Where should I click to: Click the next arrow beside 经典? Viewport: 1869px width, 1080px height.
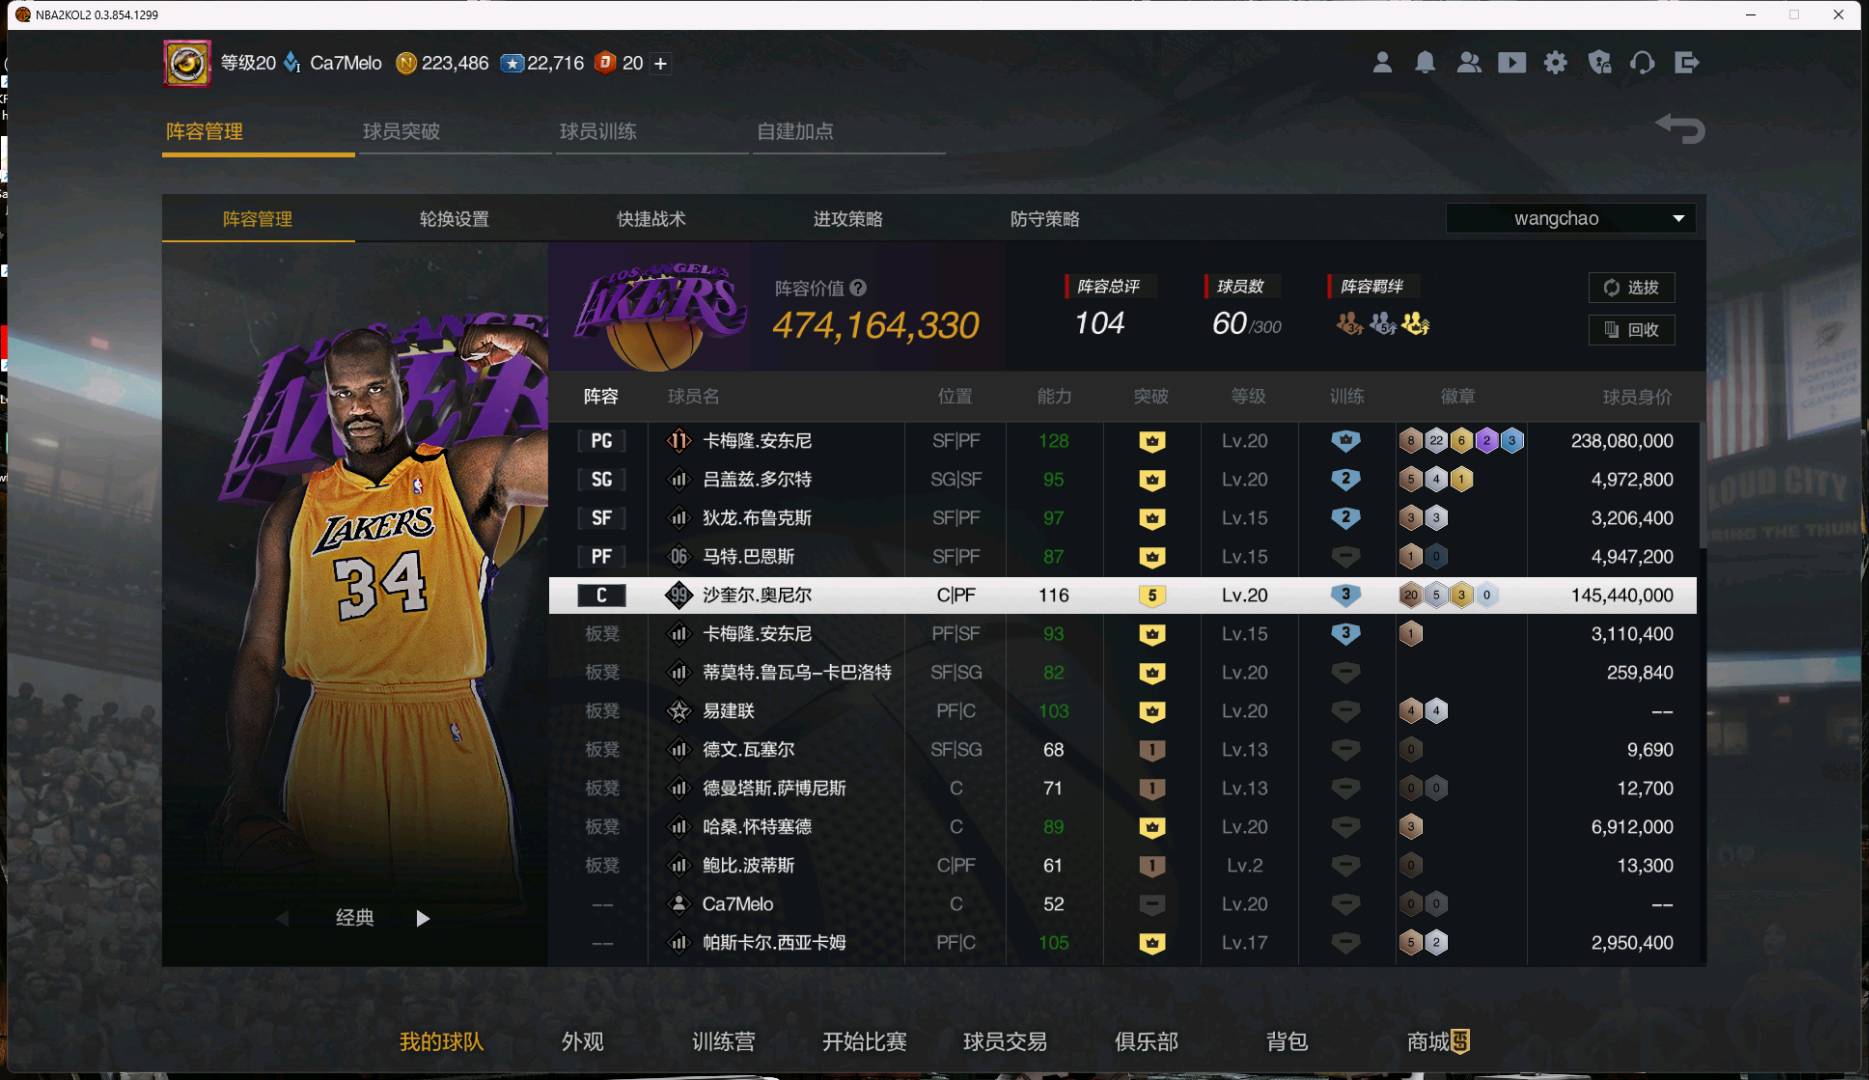point(423,918)
